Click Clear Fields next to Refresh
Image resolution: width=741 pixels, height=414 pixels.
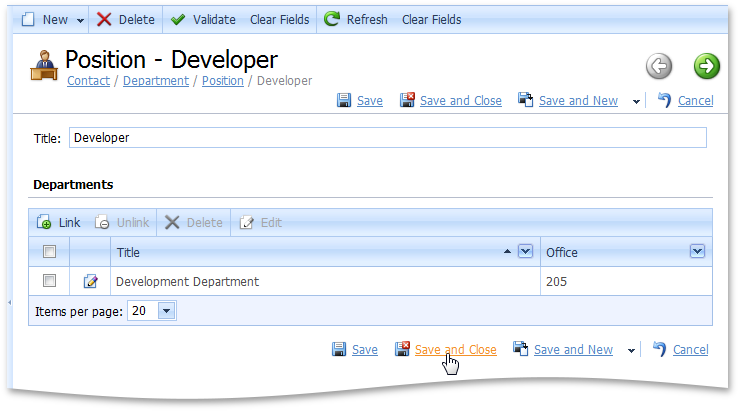(x=431, y=20)
